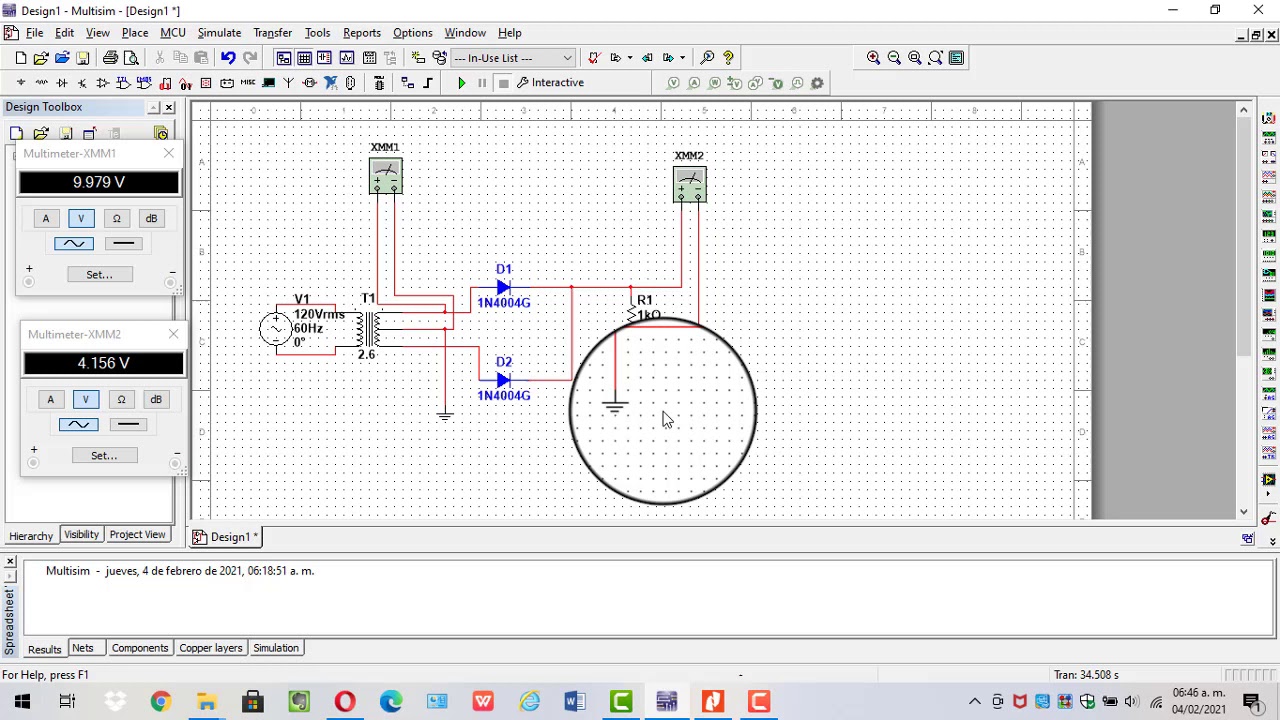Viewport: 1280px width, 720px height.
Task: Create a new design file
Action: click(20, 58)
